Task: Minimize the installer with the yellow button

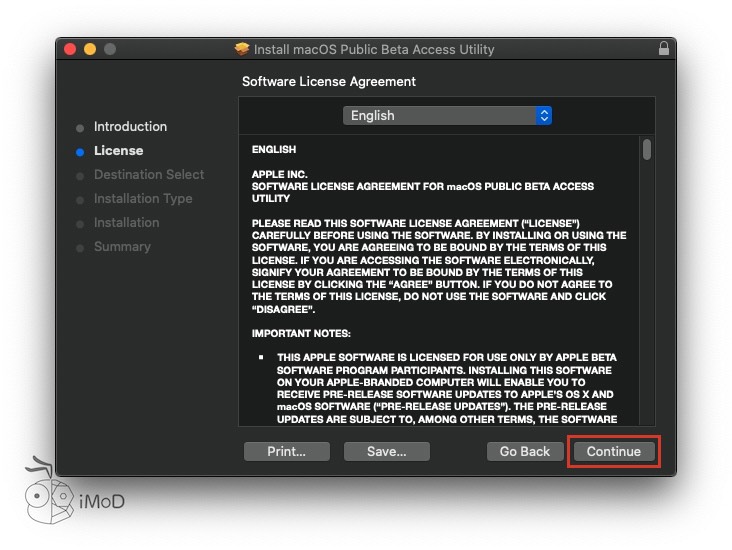Action: pos(90,49)
